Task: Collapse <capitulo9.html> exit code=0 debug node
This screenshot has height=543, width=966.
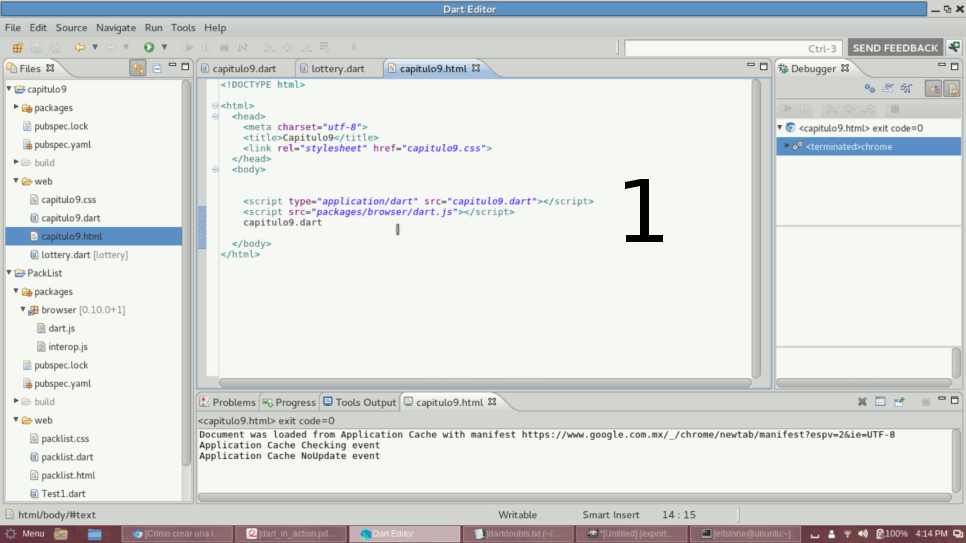Action: pyautogui.click(x=780, y=128)
